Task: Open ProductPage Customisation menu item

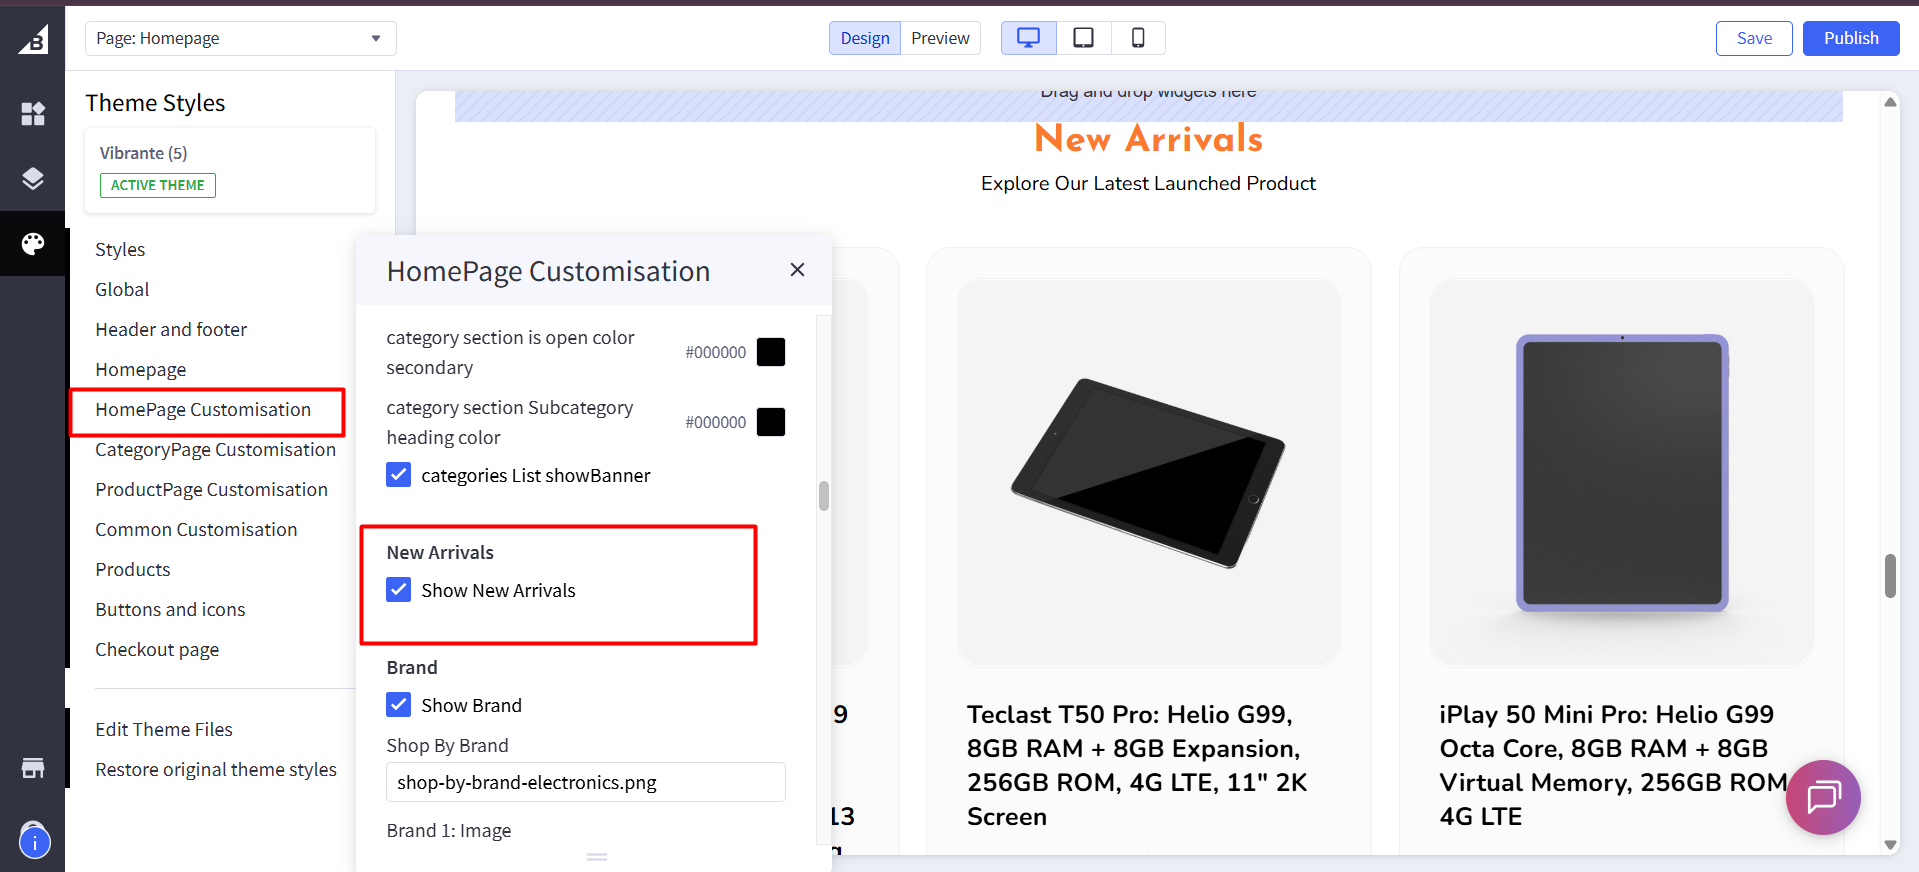Action: 211,489
